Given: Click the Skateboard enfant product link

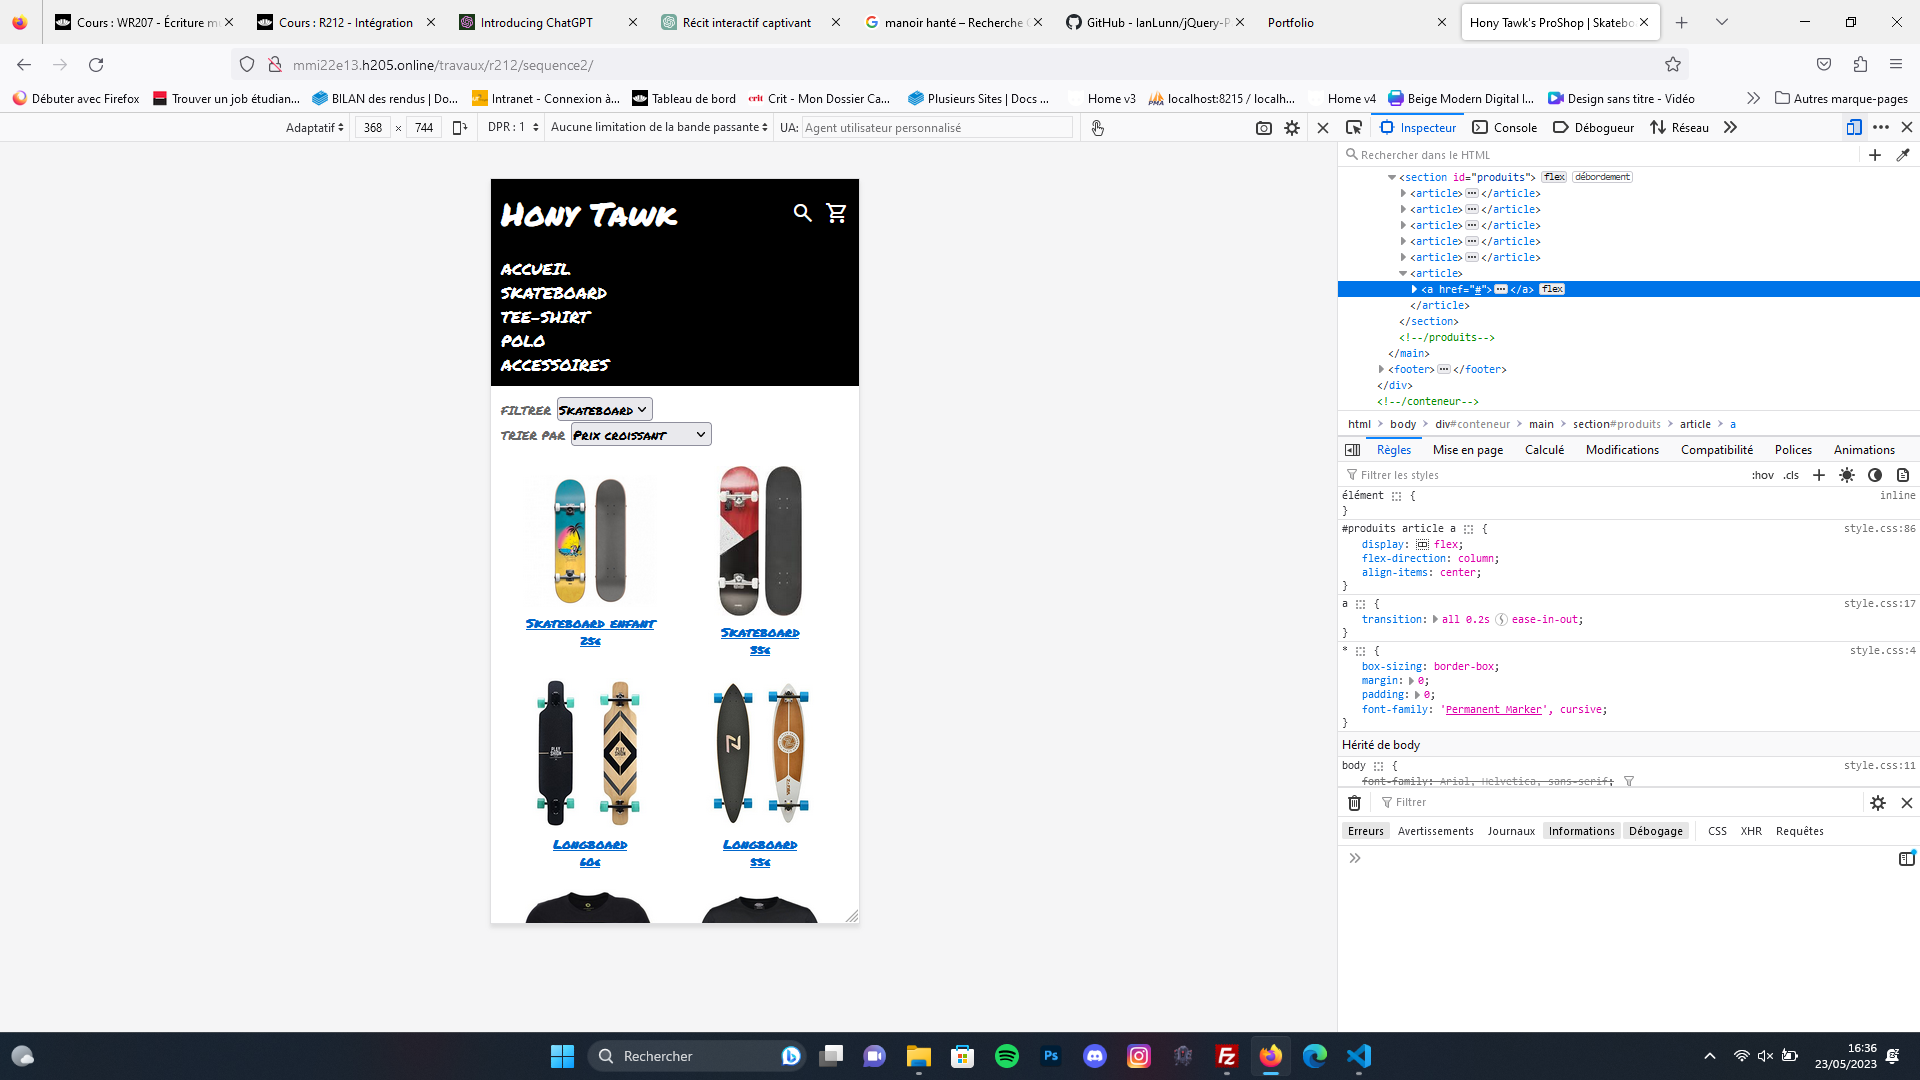Looking at the screenshot, I should point(590,624).
